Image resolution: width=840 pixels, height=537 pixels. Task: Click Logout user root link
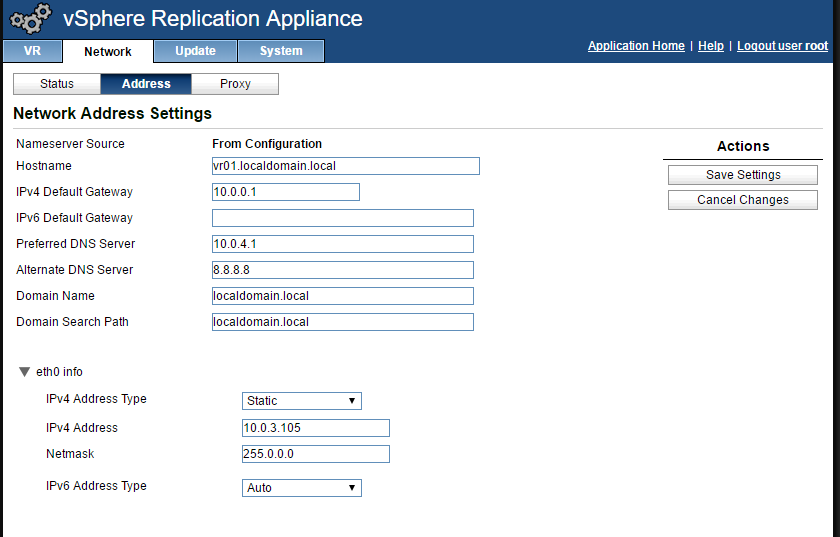pyautogui.click(x=782, y=46)
